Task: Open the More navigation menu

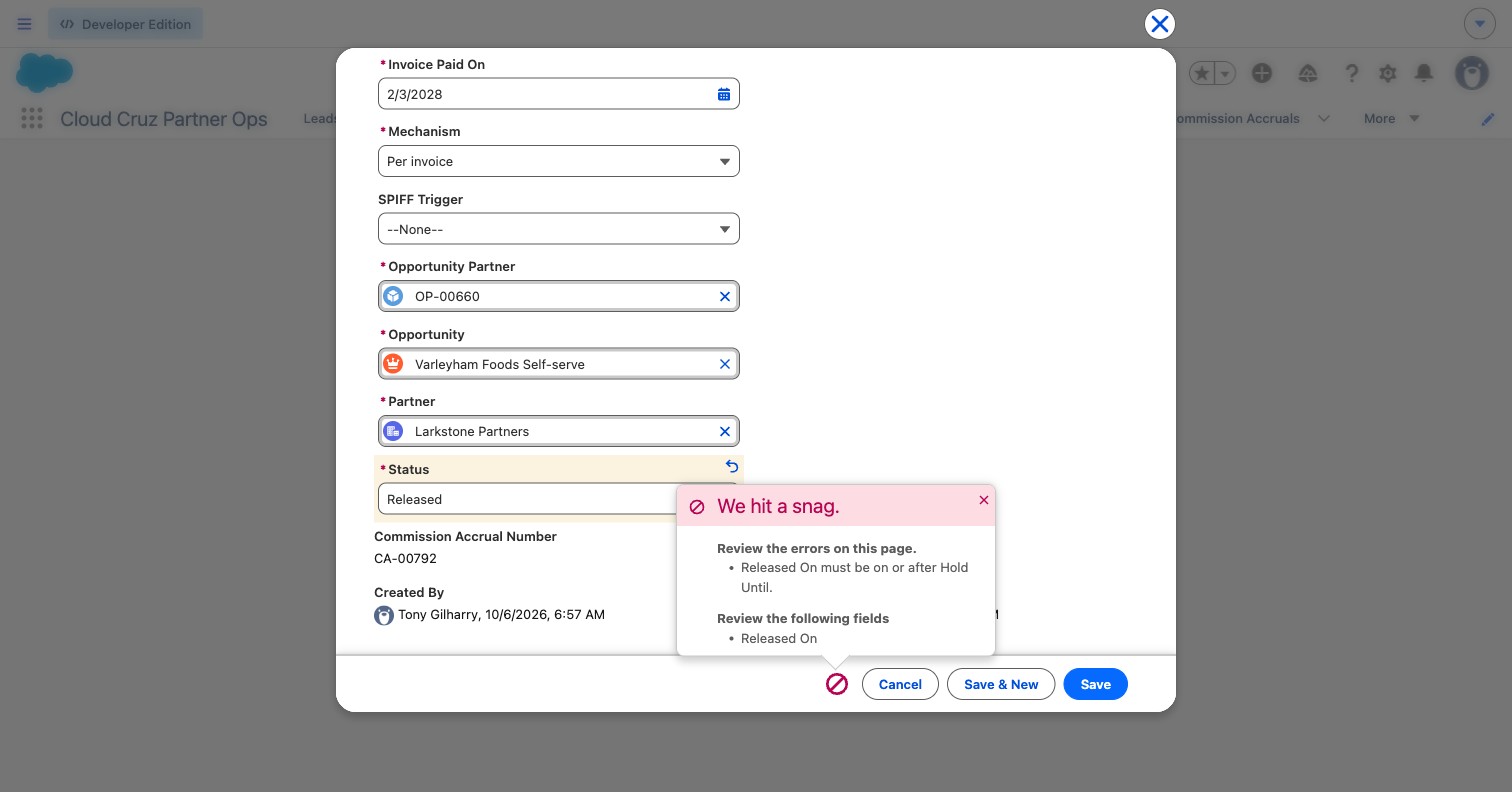Action: coord(1391,118)
